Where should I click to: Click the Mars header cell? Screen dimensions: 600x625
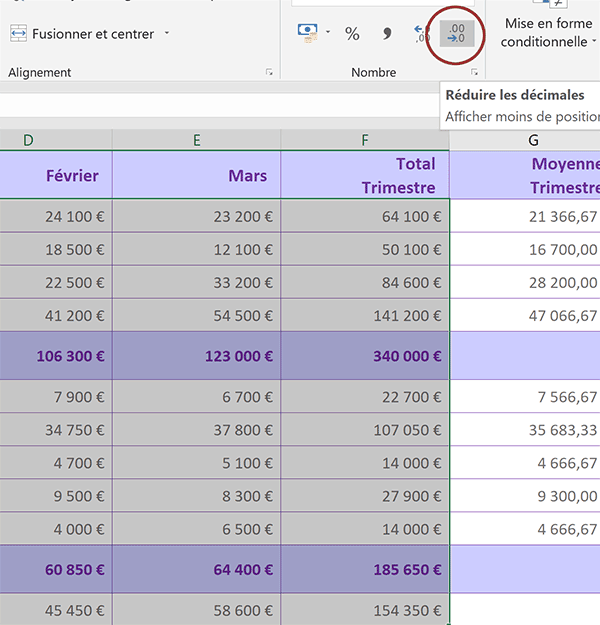[x=197, y=175]
